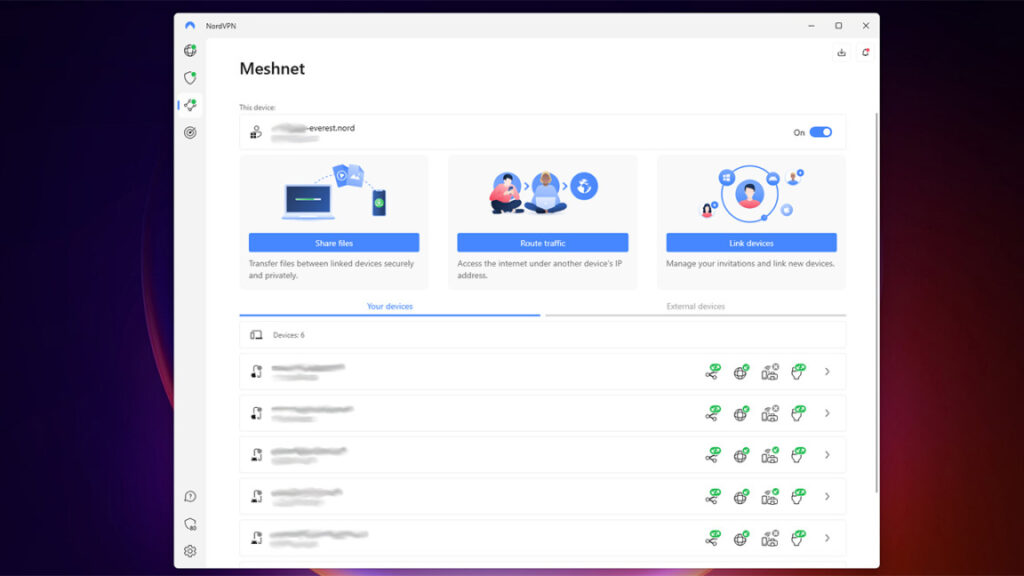
Task: Click traffic-routing globe icon in fourth device row
Action: click(x=741, y=497)
